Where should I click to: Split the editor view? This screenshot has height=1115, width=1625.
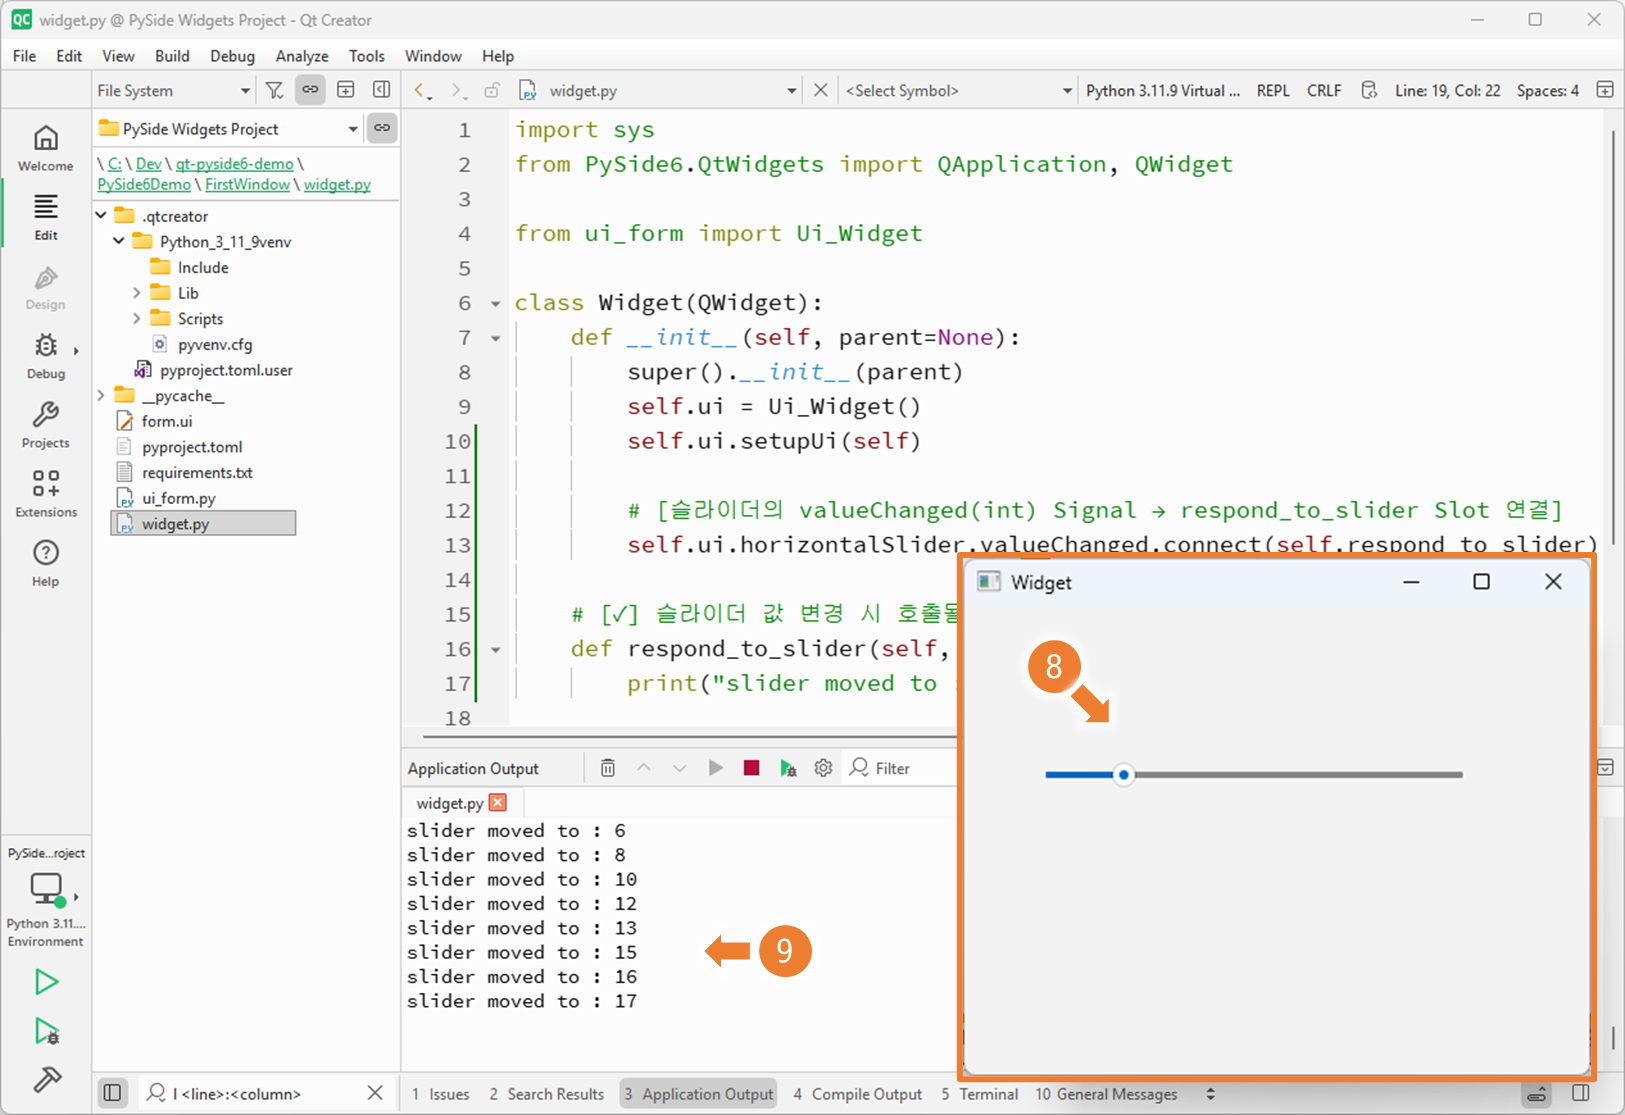click(1605, 90)
